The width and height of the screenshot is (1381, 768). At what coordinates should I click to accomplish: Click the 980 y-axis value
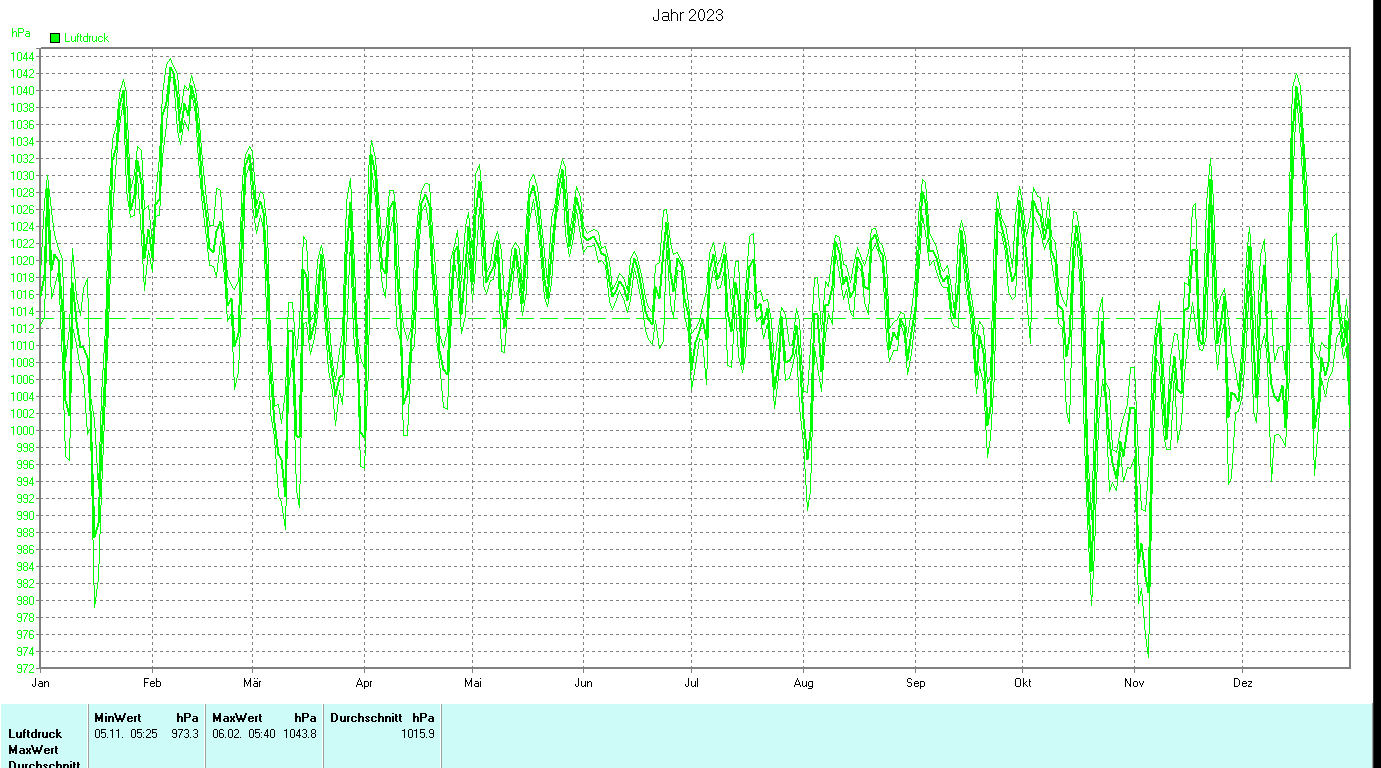pyautogui.click(x=27, y=600)
